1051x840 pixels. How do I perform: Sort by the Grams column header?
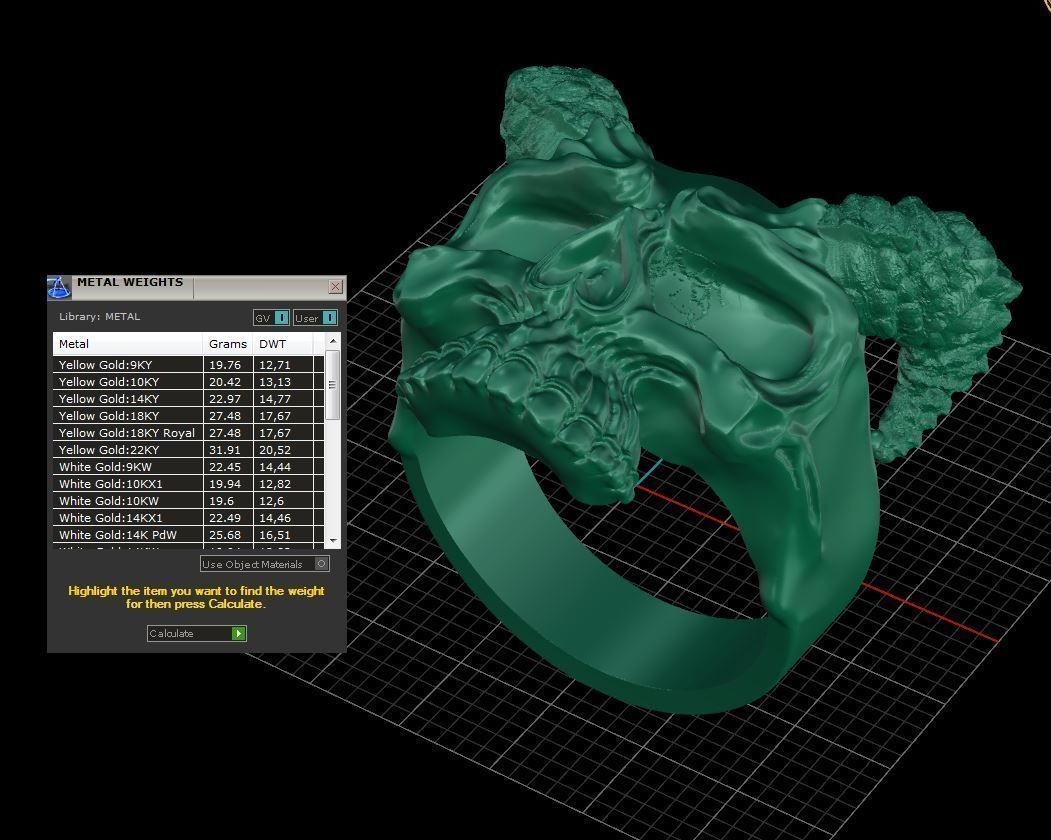pyautogui.click(x=228, y=344)
